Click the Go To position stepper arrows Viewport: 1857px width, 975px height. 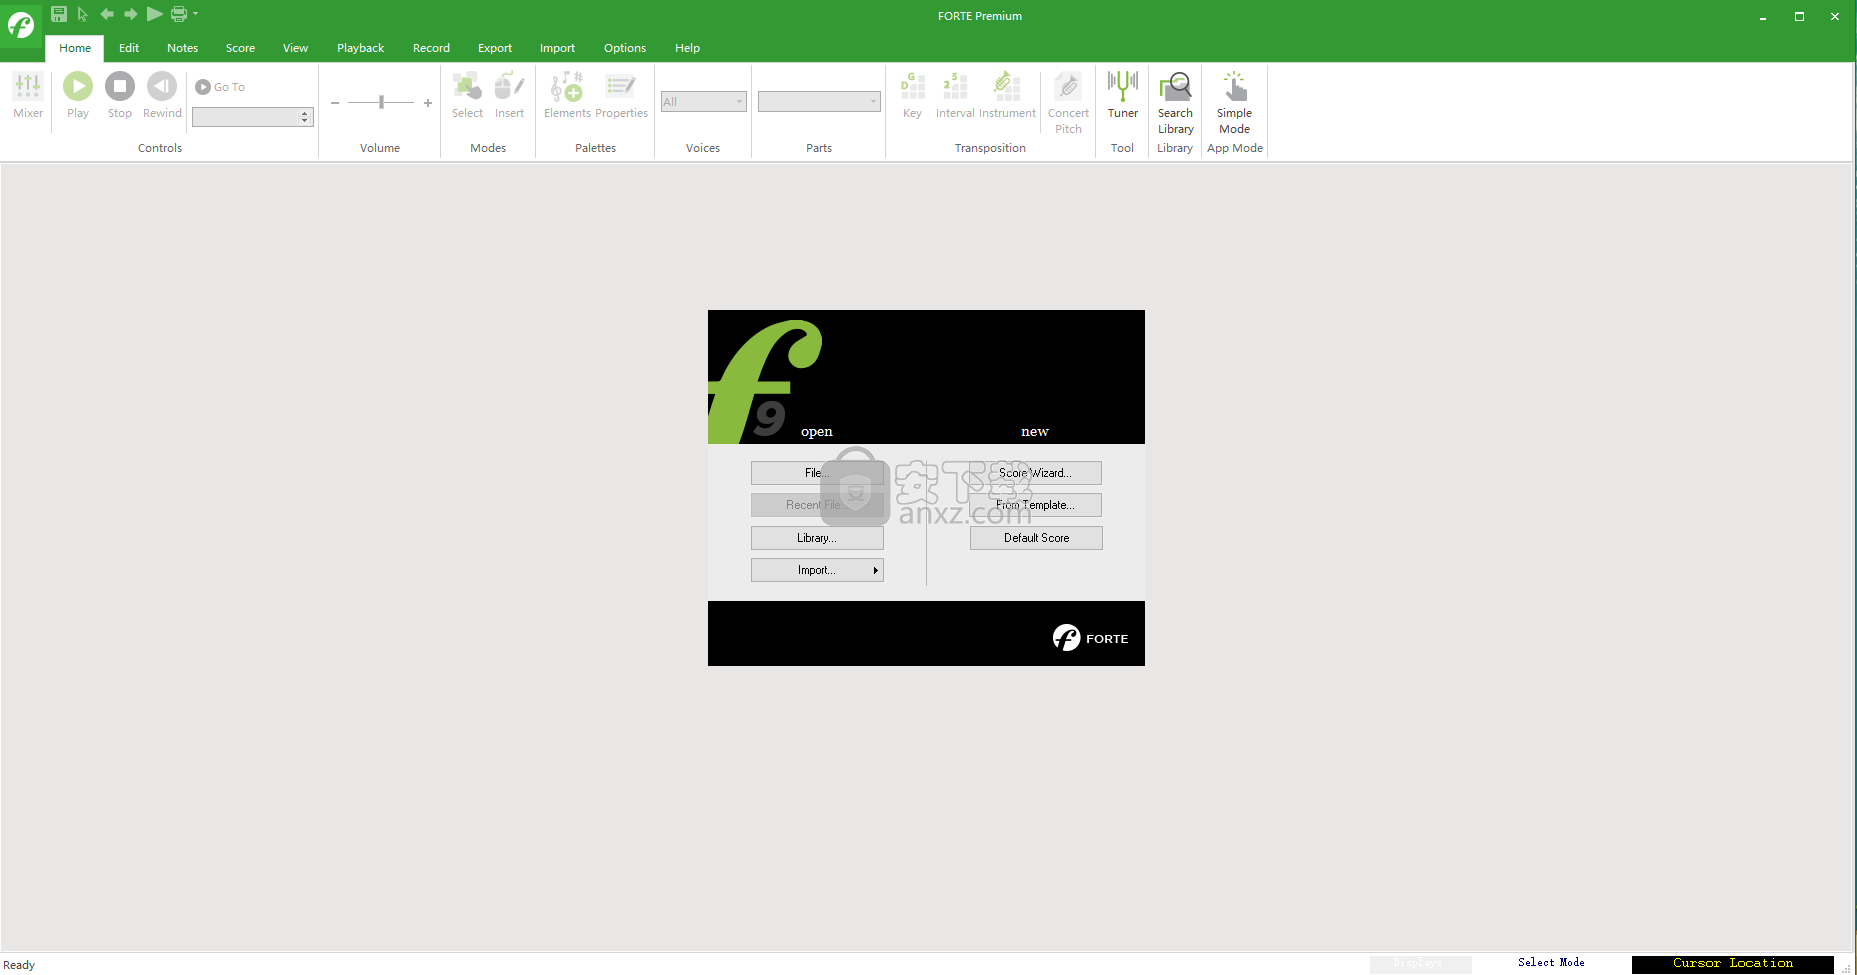[305, 117]
